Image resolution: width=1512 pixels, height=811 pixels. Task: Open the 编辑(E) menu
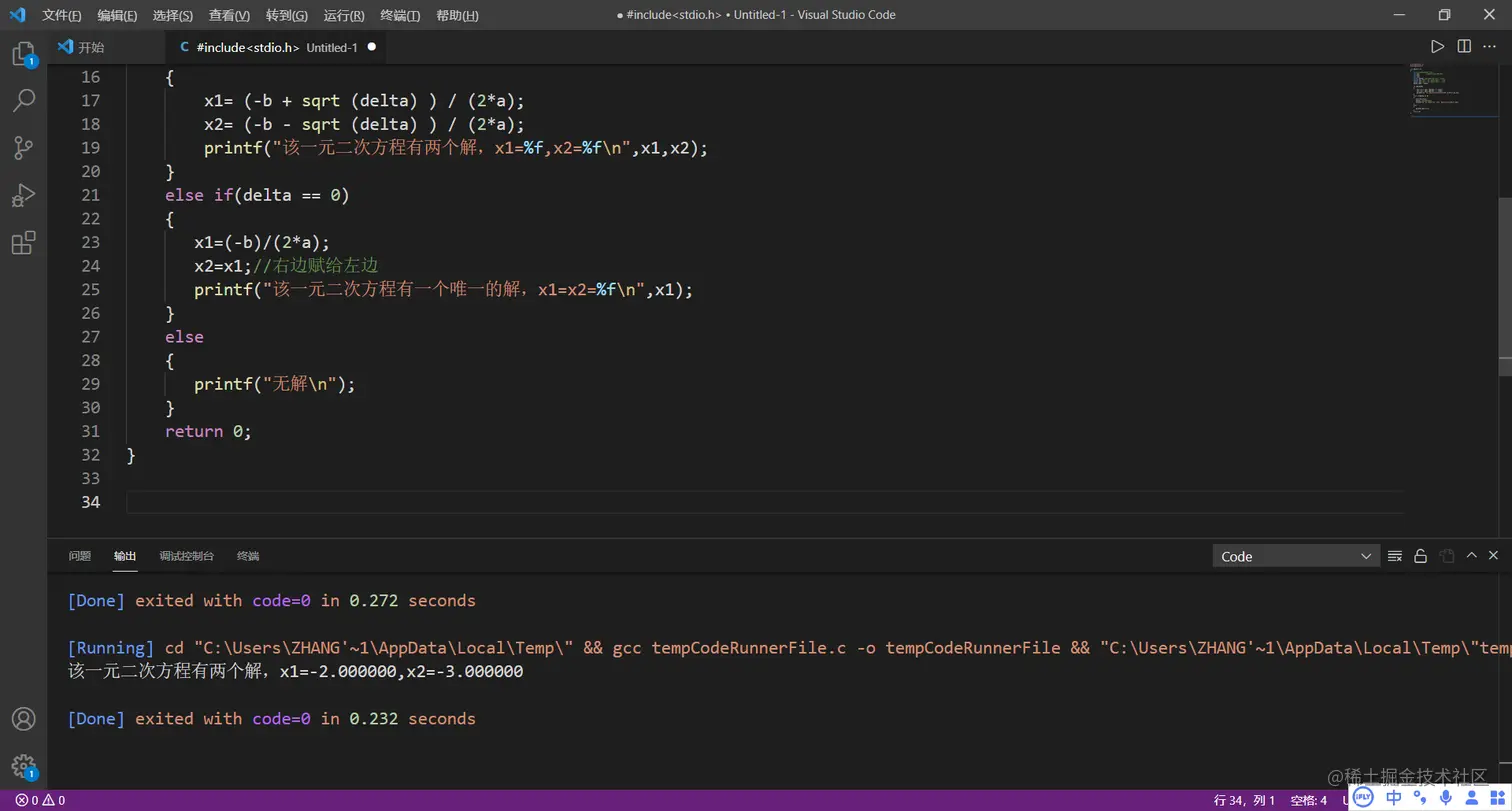(118, 15)
